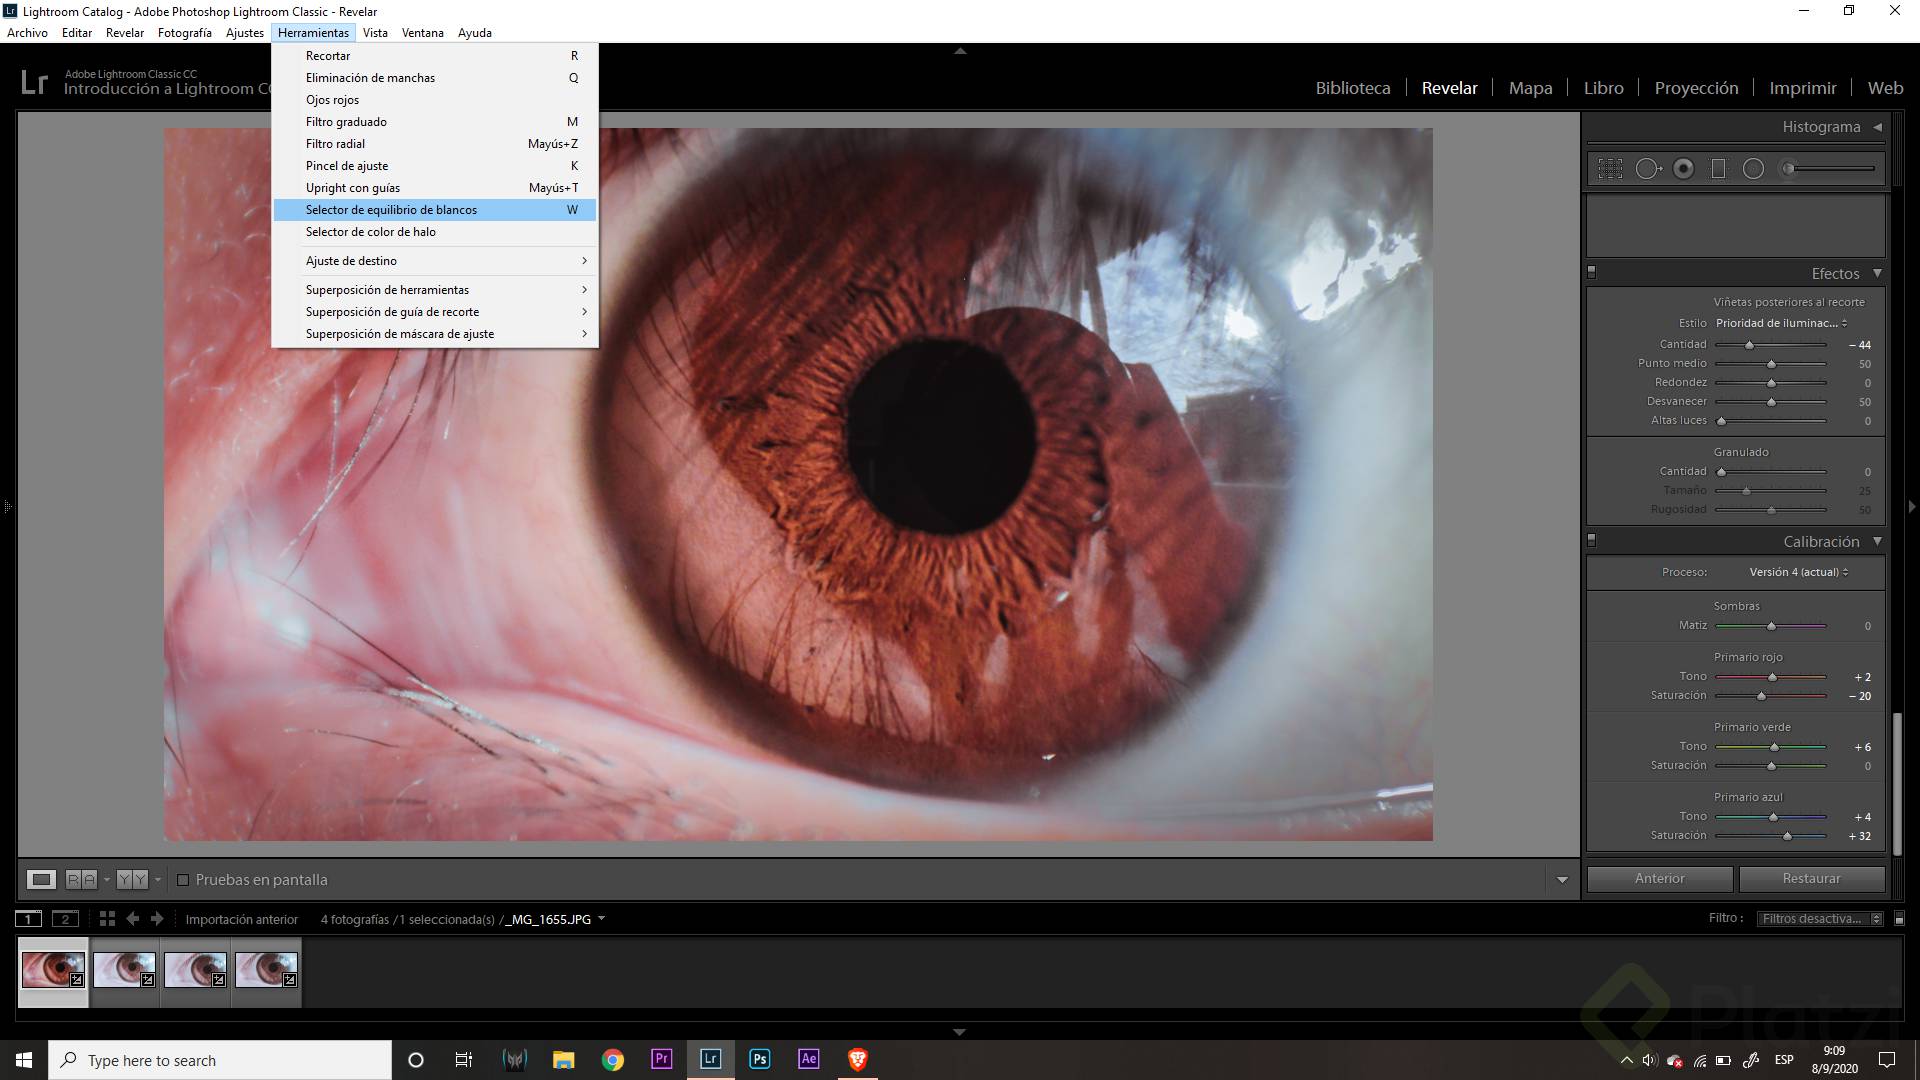Viewport: 1920px width, 1080px height.
Task: Choose Selector de equilibrio de blancos from menu
Action: [391, 210]
